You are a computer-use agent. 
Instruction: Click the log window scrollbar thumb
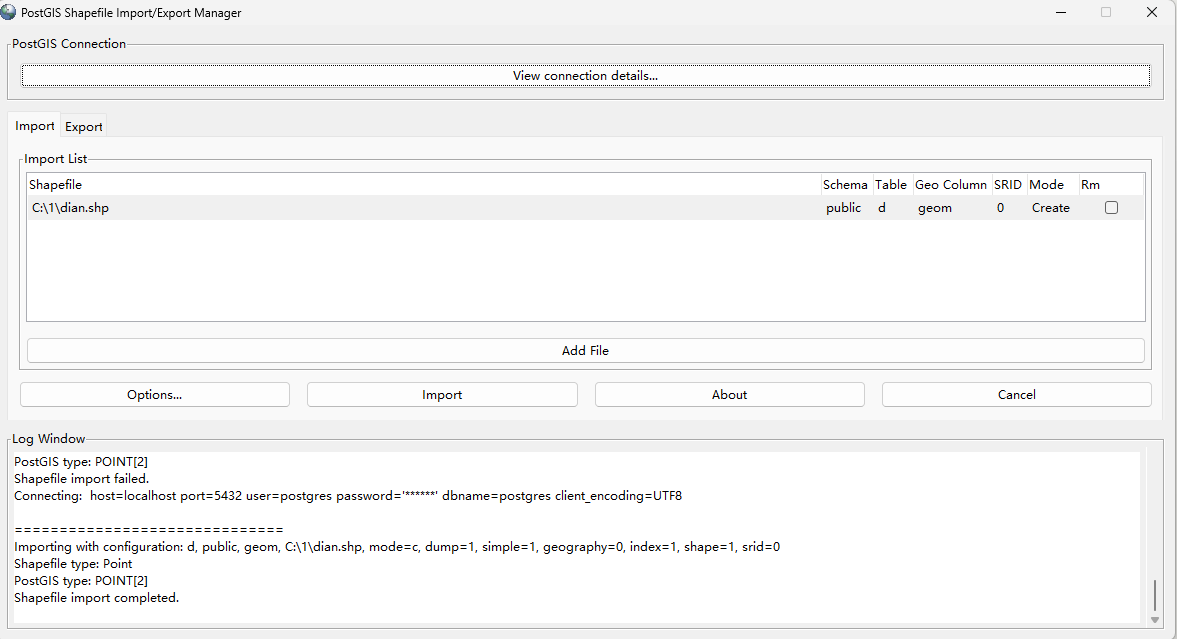(x=1154, y=595)
